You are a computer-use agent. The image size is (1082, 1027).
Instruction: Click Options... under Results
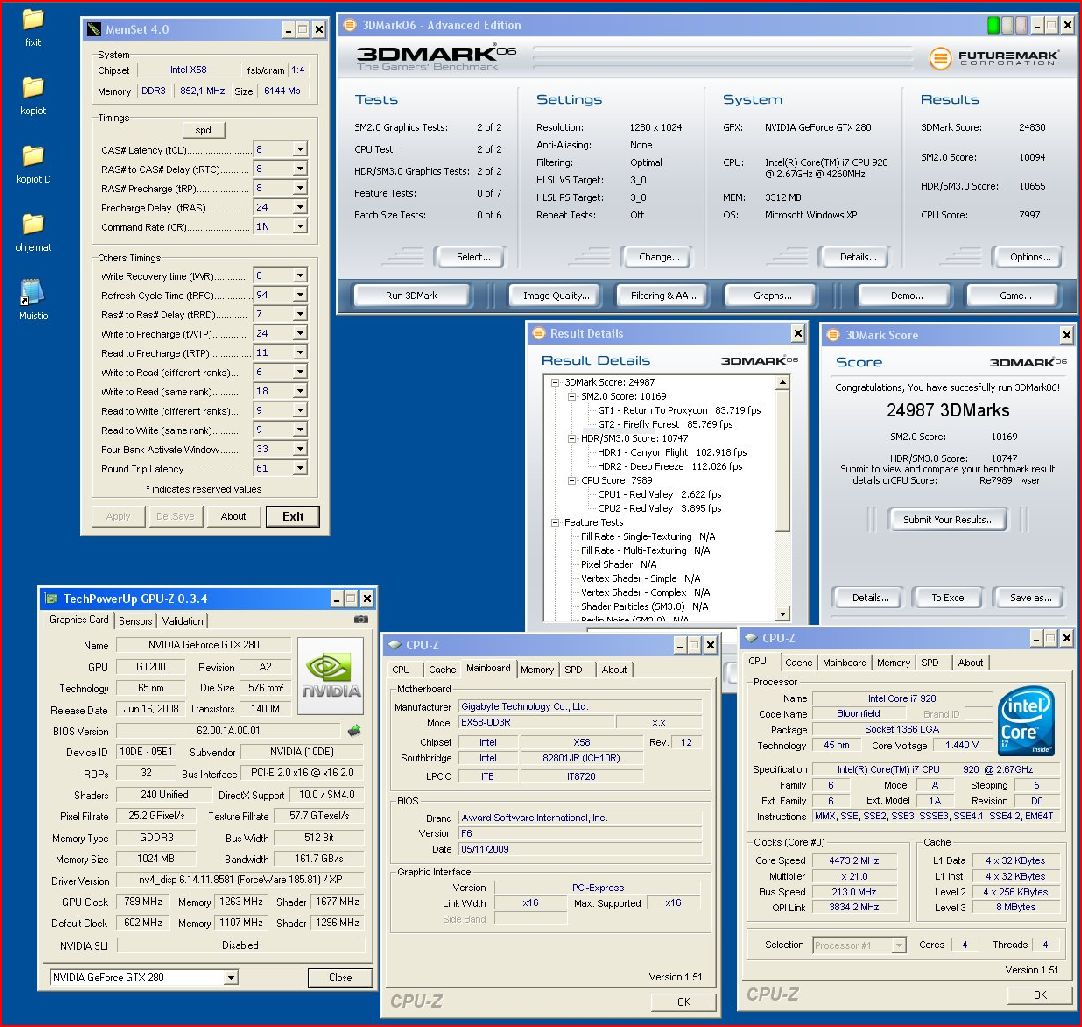click(1030, 257)
